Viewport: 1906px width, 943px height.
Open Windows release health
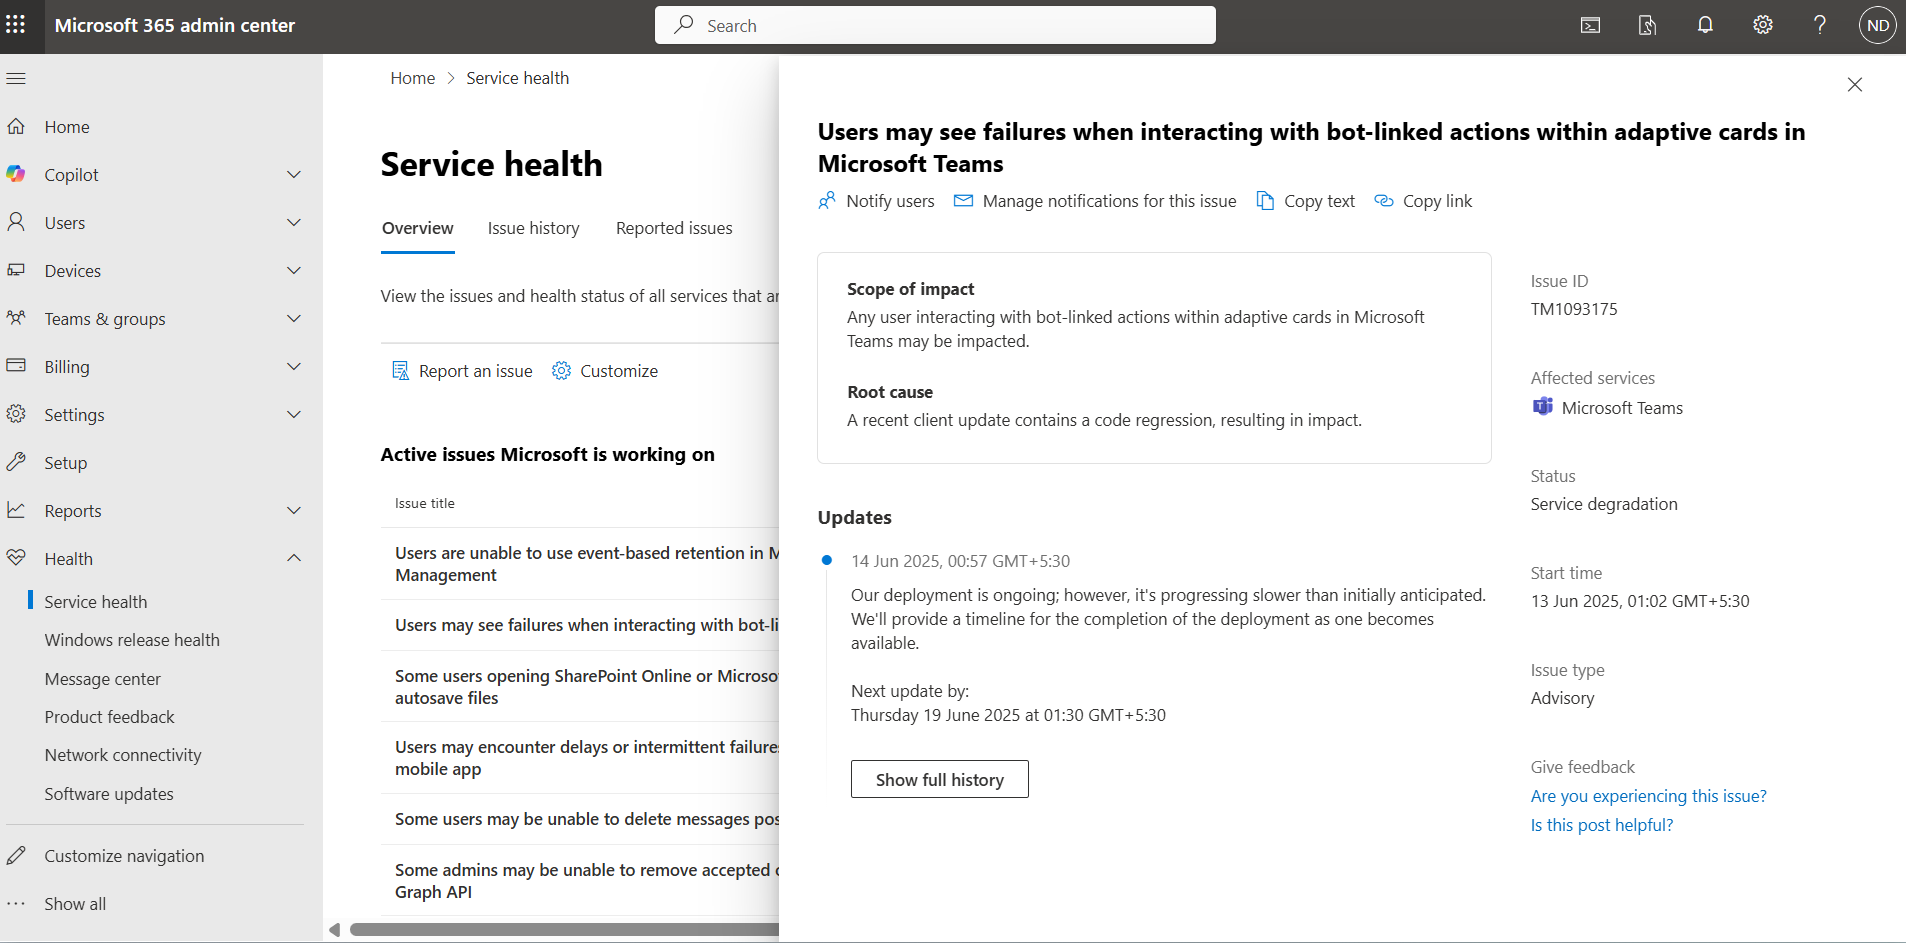tap(132, 640)
